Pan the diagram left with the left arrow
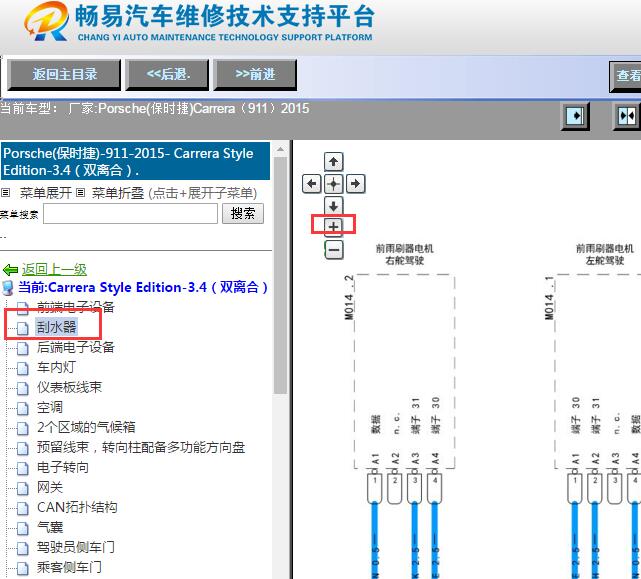The width and height of the screenshot is (641, 579). [x=312, y=184]
